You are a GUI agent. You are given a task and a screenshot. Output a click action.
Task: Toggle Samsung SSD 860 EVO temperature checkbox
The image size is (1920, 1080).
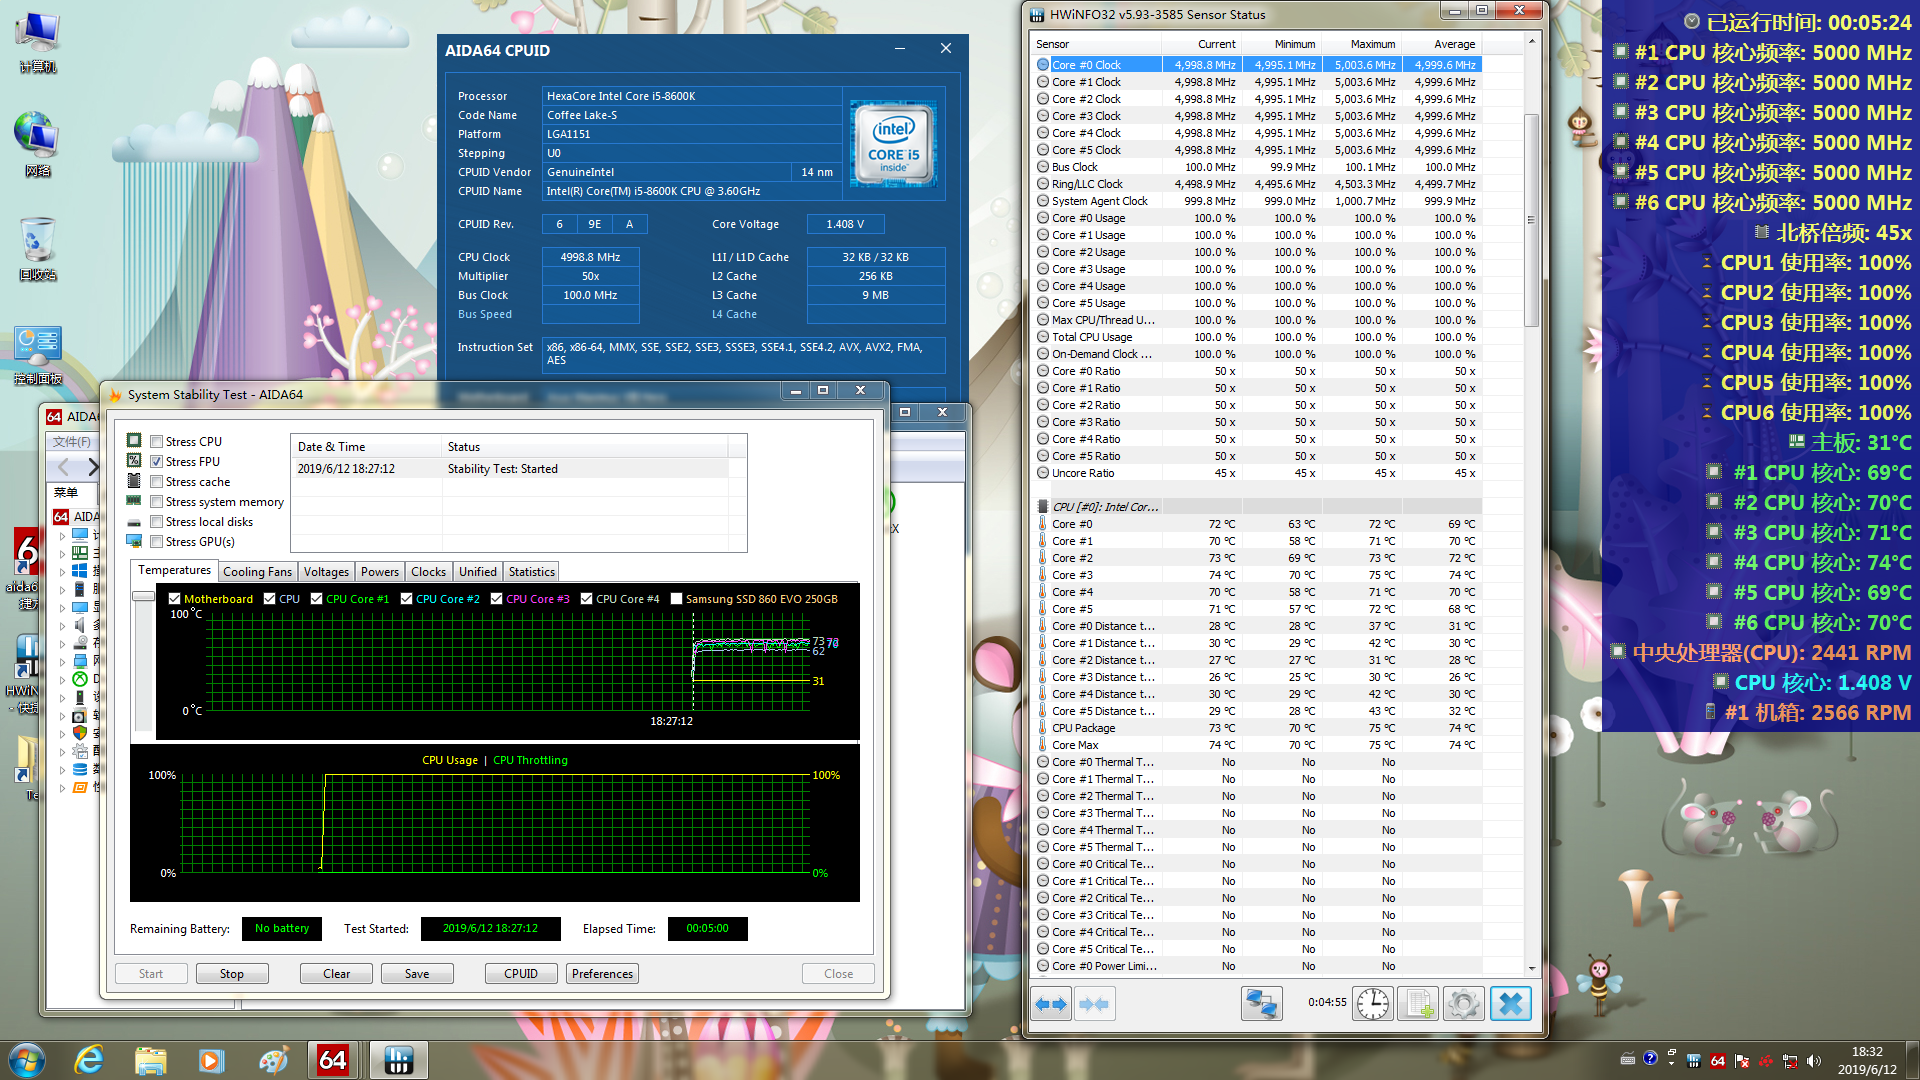click(x=676, y=599)
